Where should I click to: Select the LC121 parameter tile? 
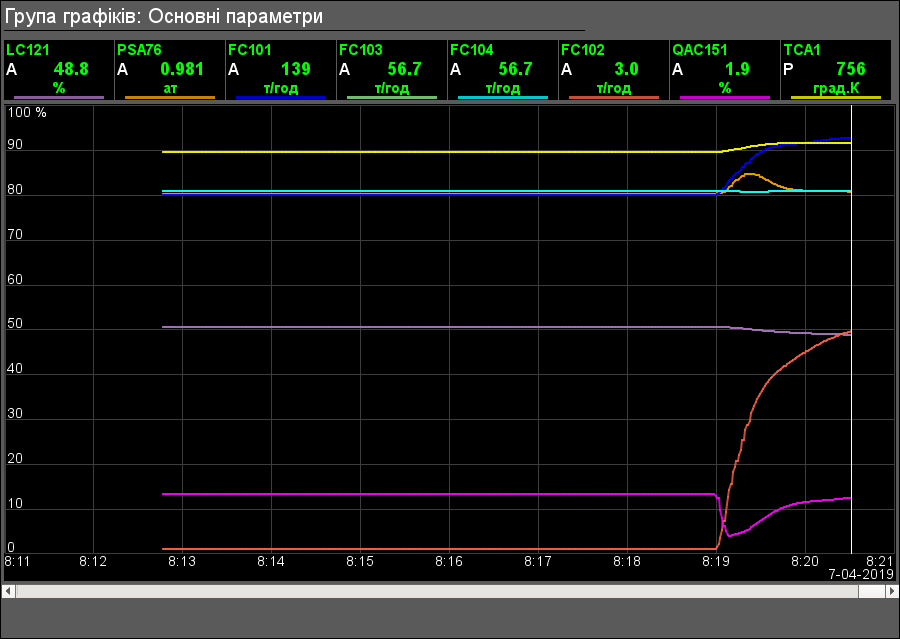(x=59, y=70)
